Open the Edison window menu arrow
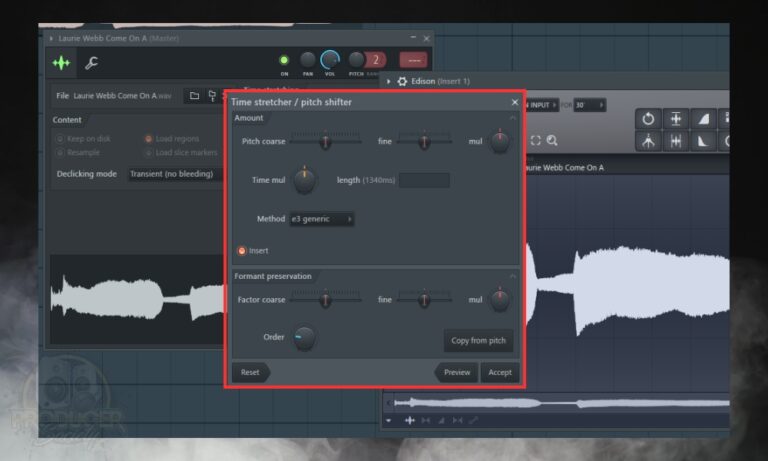 [388, 81]
